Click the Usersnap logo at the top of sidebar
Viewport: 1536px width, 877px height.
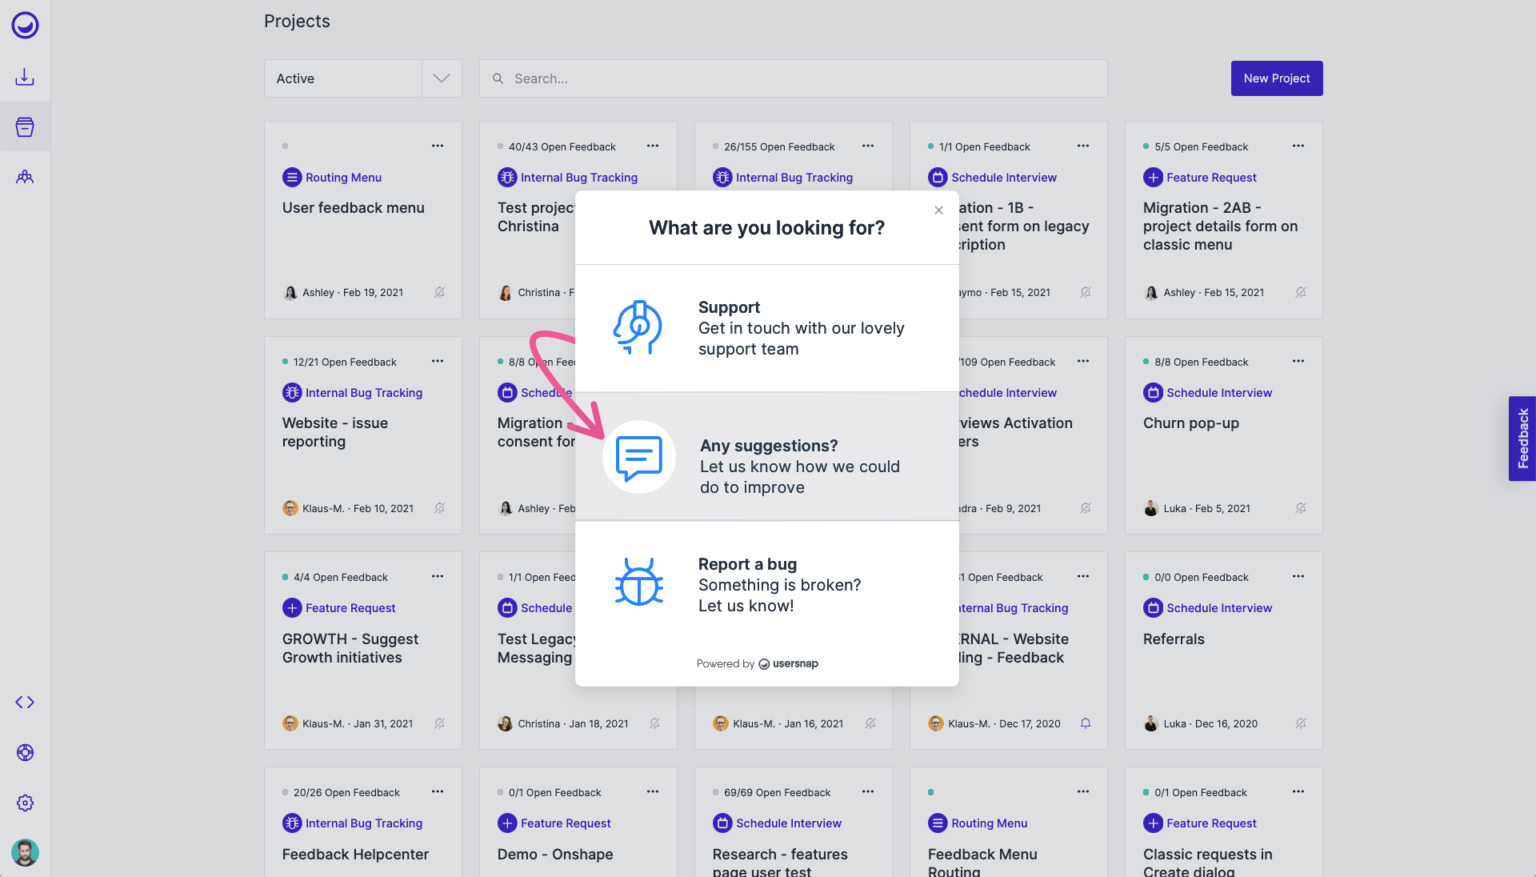pos(25,25)
